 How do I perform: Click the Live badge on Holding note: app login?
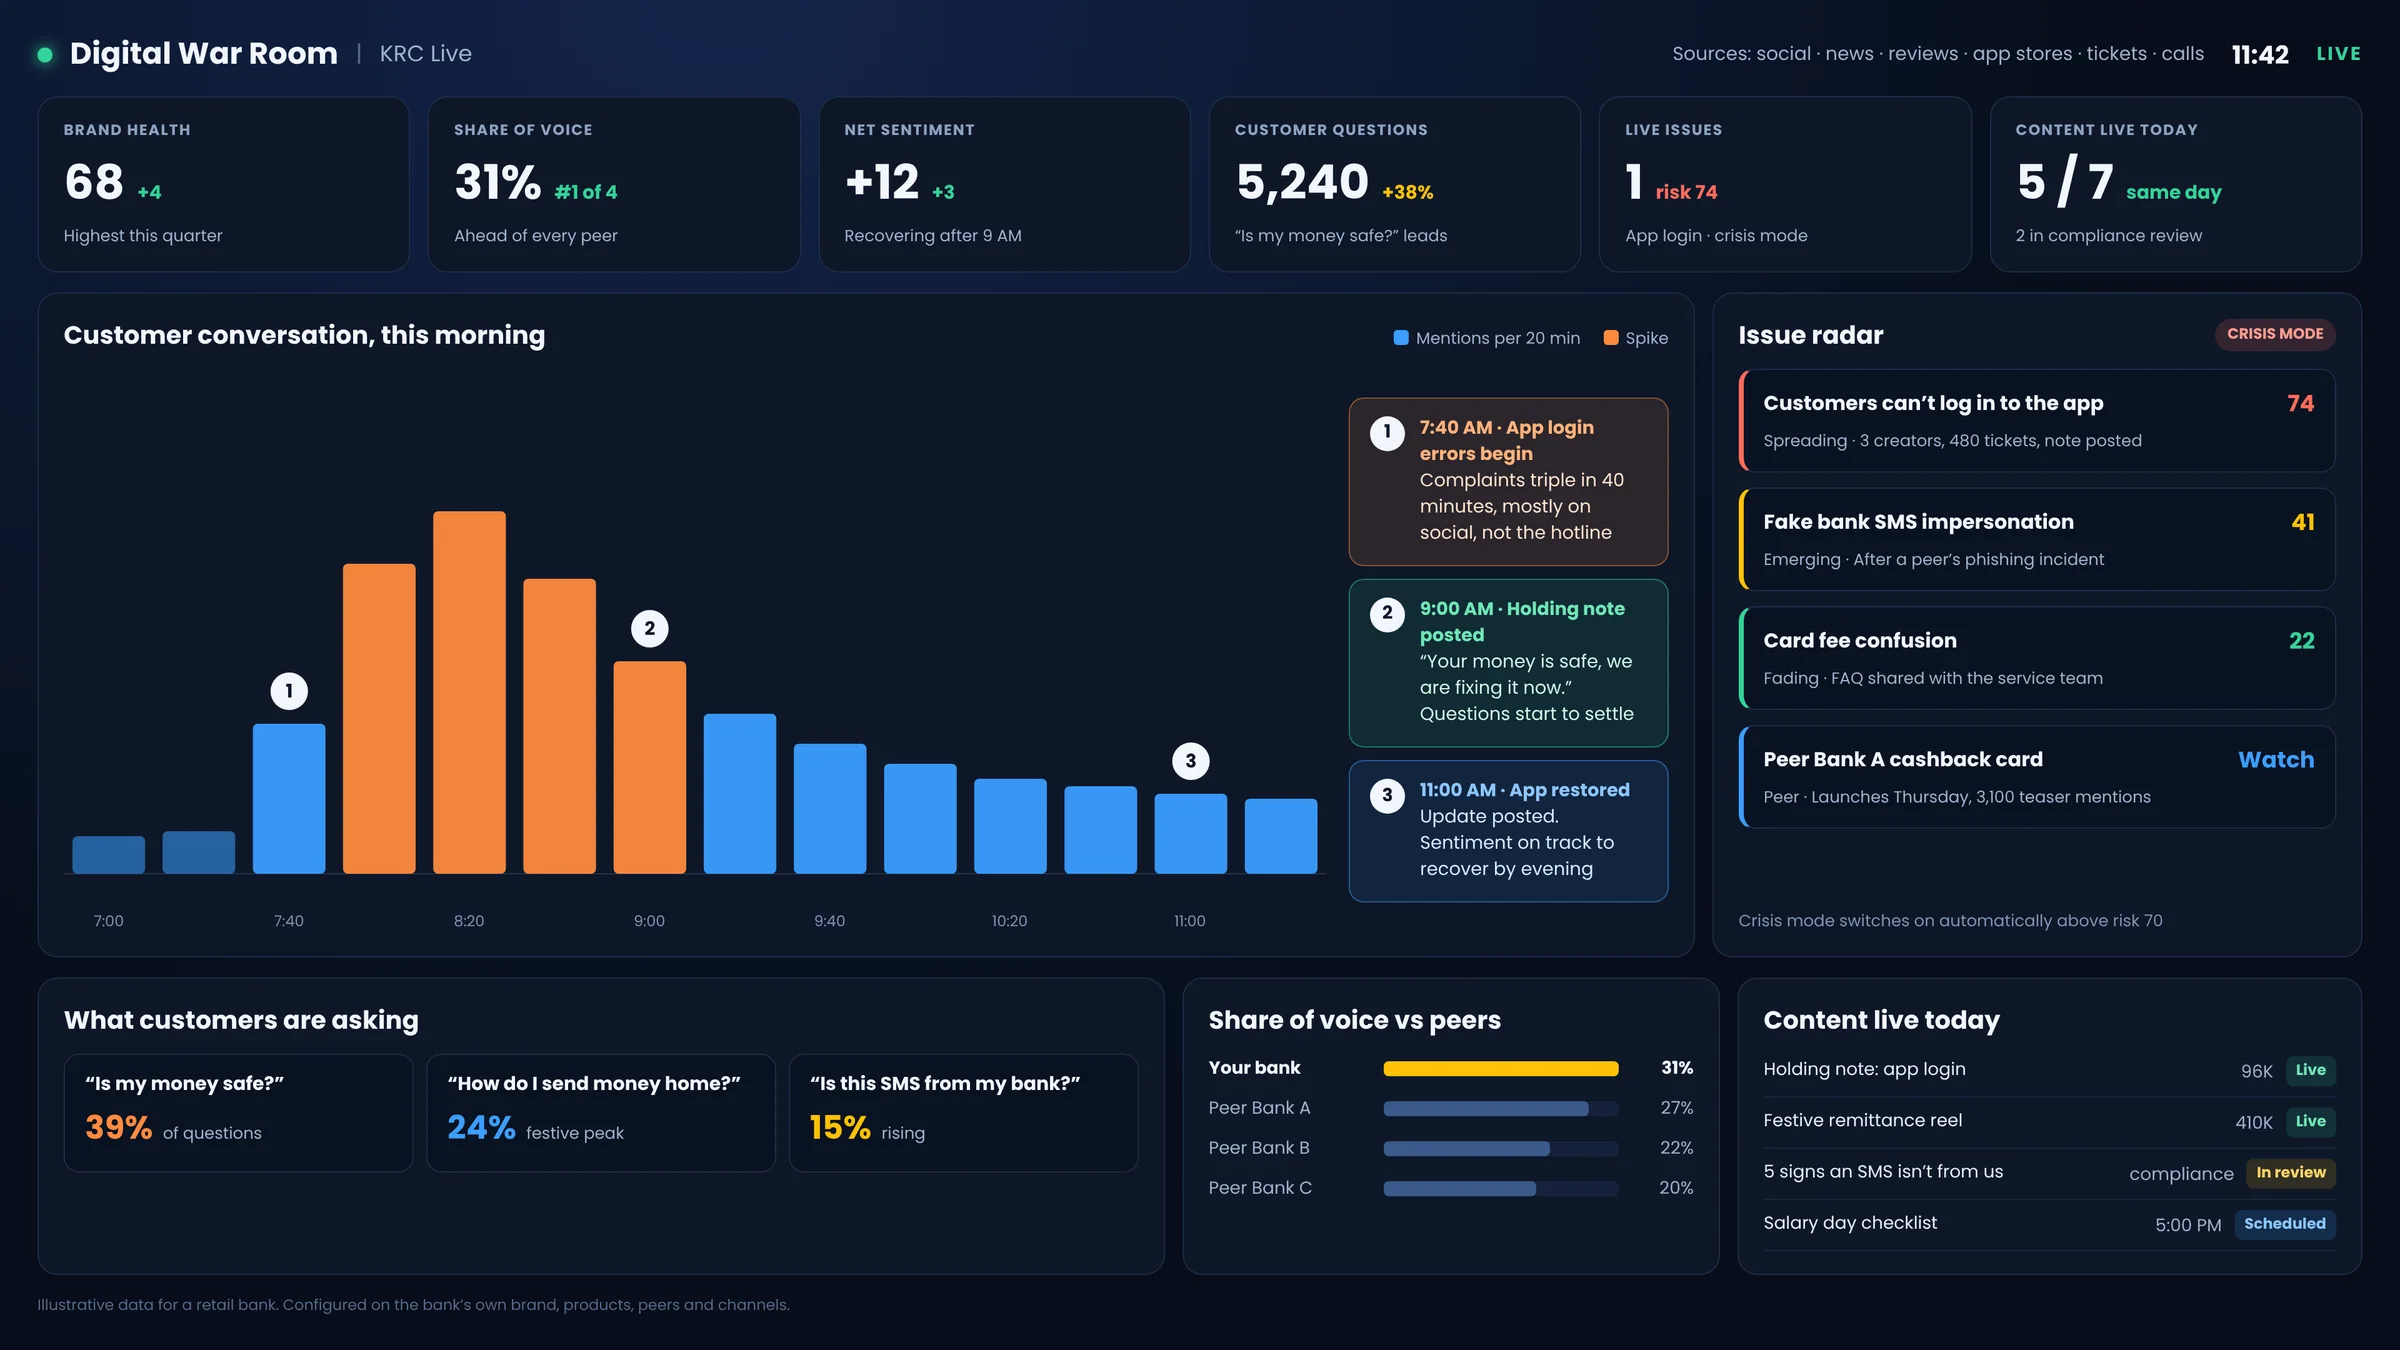click(x=2310, y=1070)
